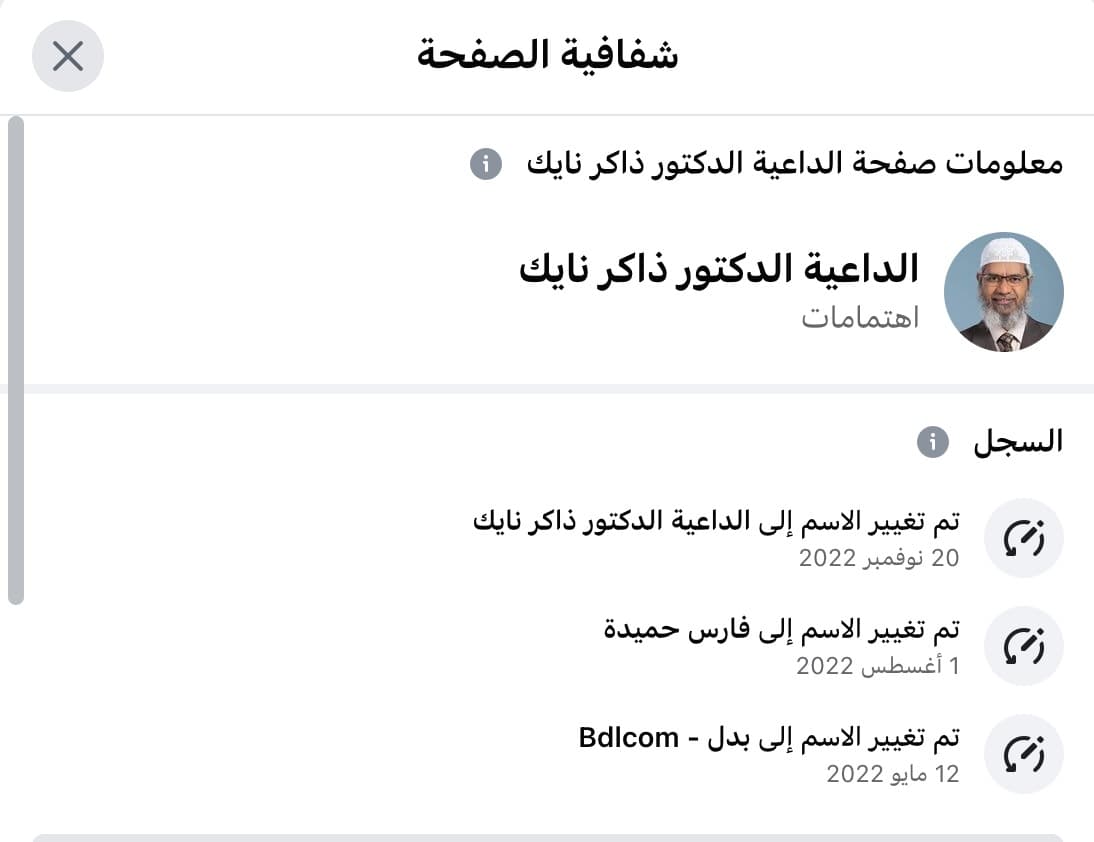Viewport: 1094px width, 842px height.
Task: Click the date 1 أغسطس 2022
Action: coord(877,666)
